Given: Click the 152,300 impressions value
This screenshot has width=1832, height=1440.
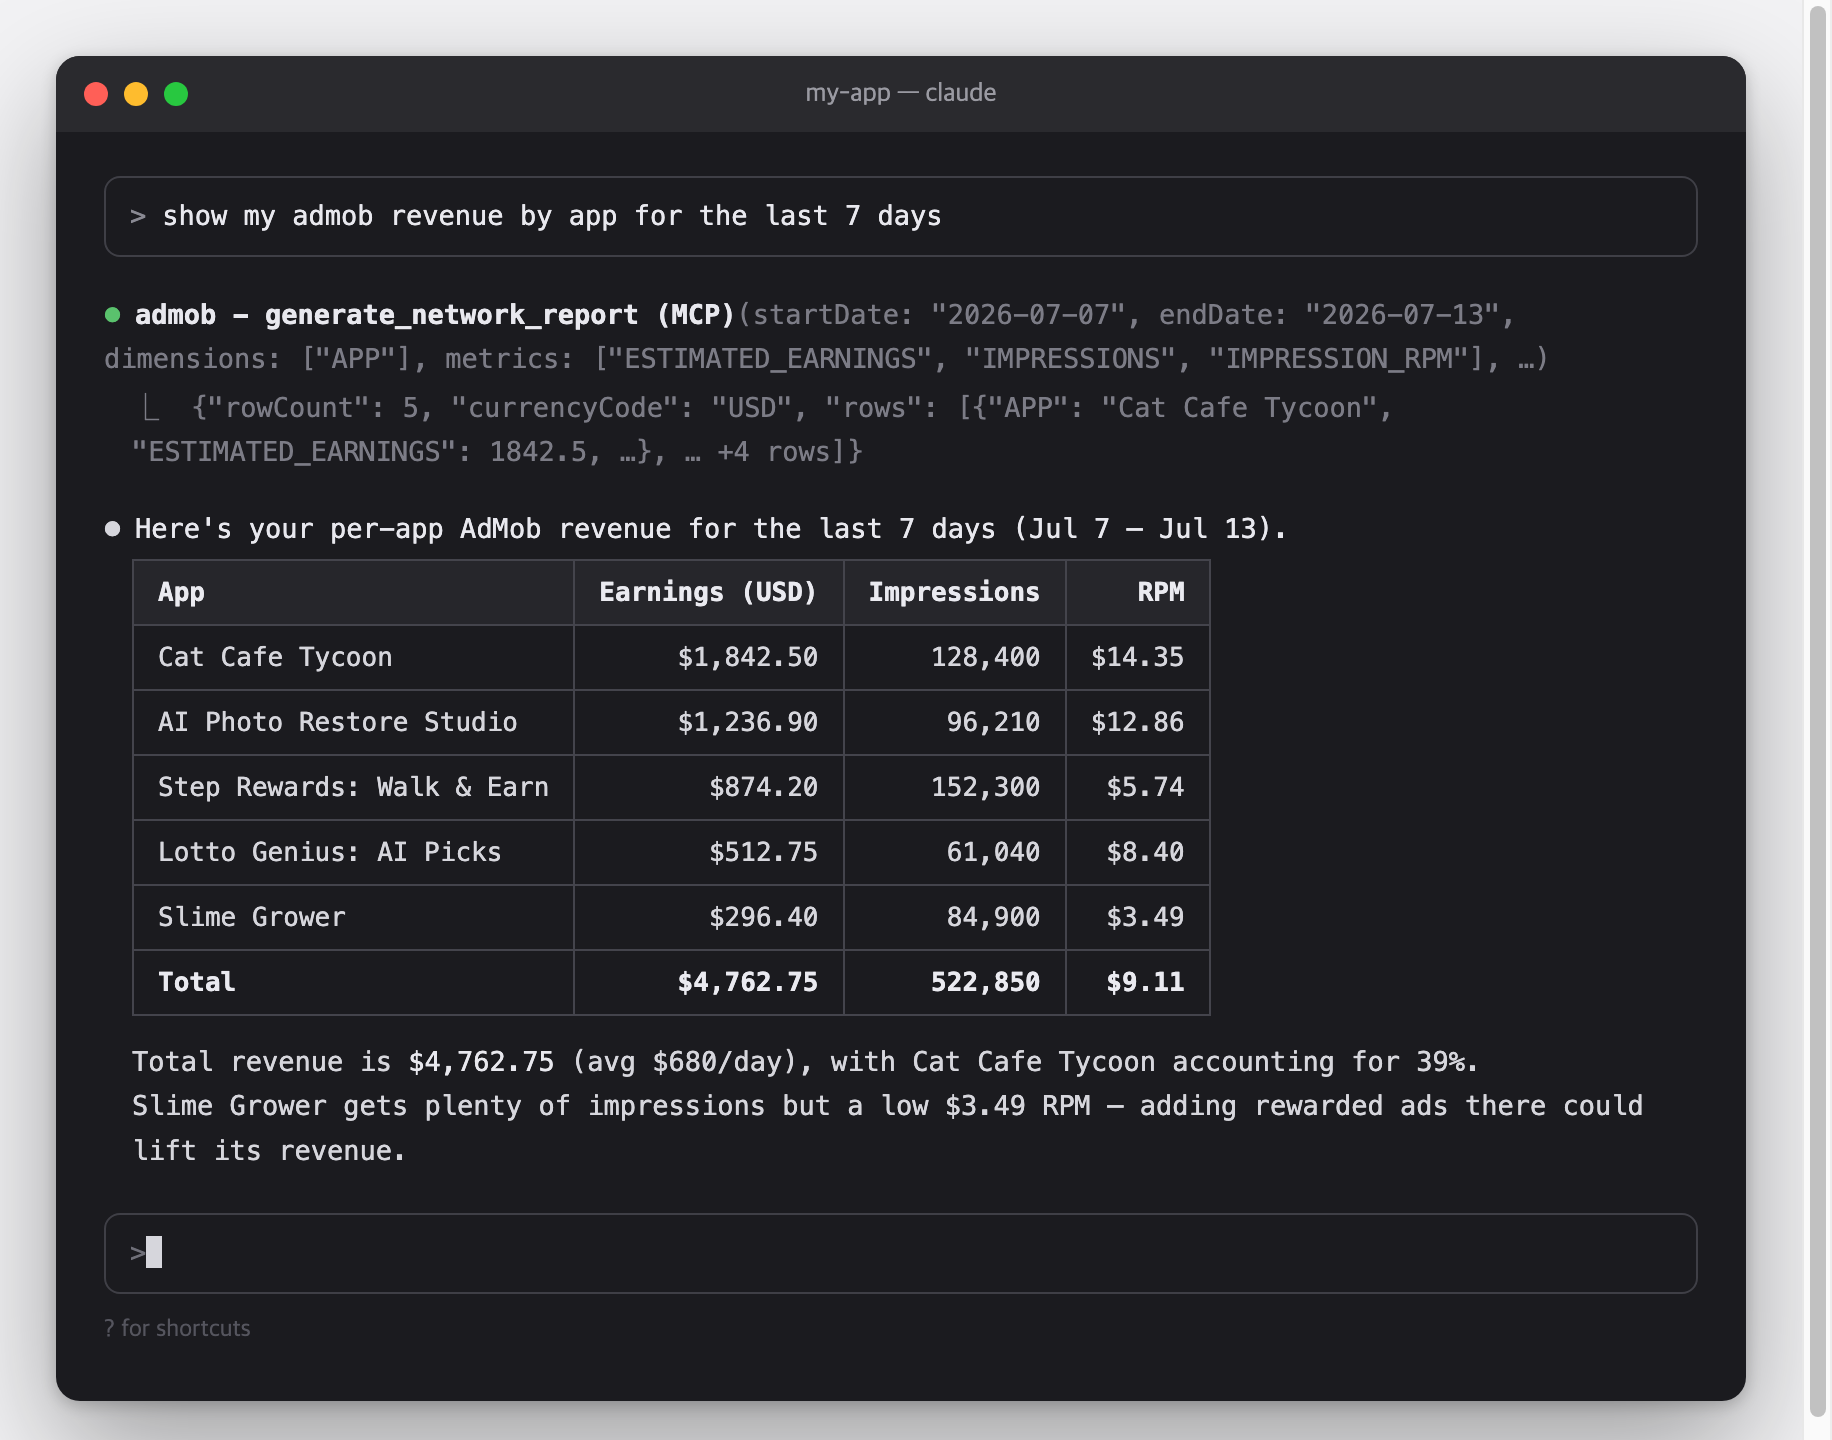Looking at the screenshot, I should click(x=985, y=787).
